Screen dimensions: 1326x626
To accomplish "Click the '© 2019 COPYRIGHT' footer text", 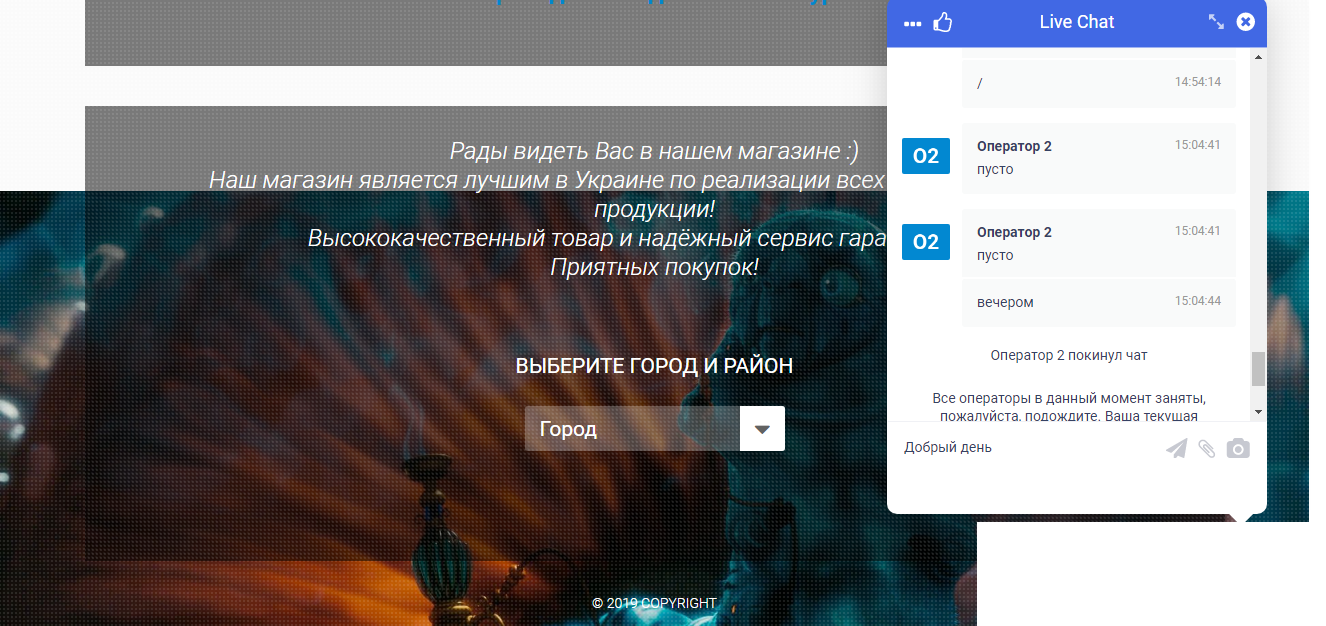I will [654, 603].
